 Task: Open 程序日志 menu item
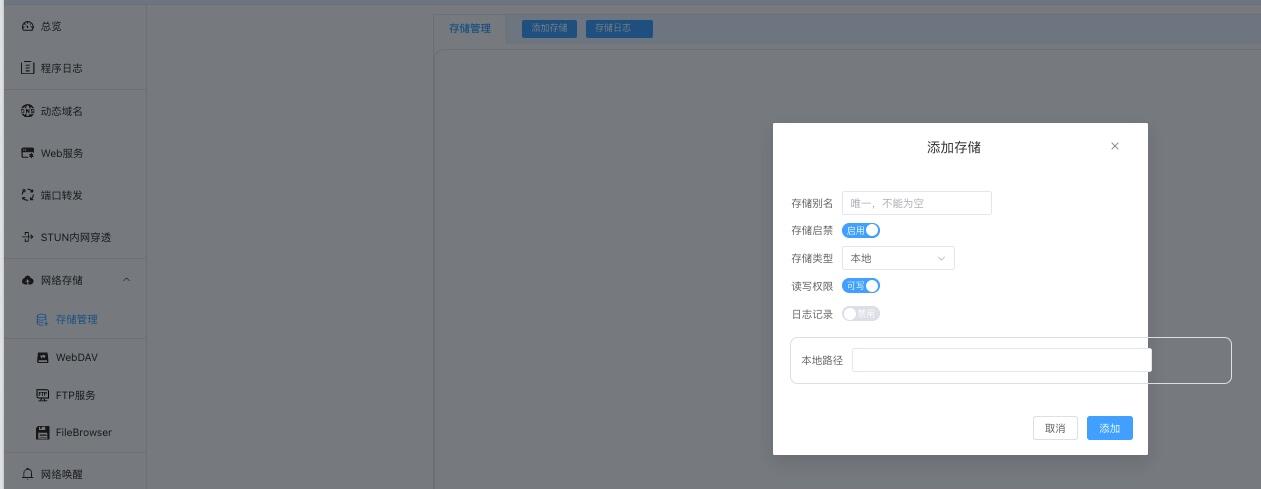[73, 68]
